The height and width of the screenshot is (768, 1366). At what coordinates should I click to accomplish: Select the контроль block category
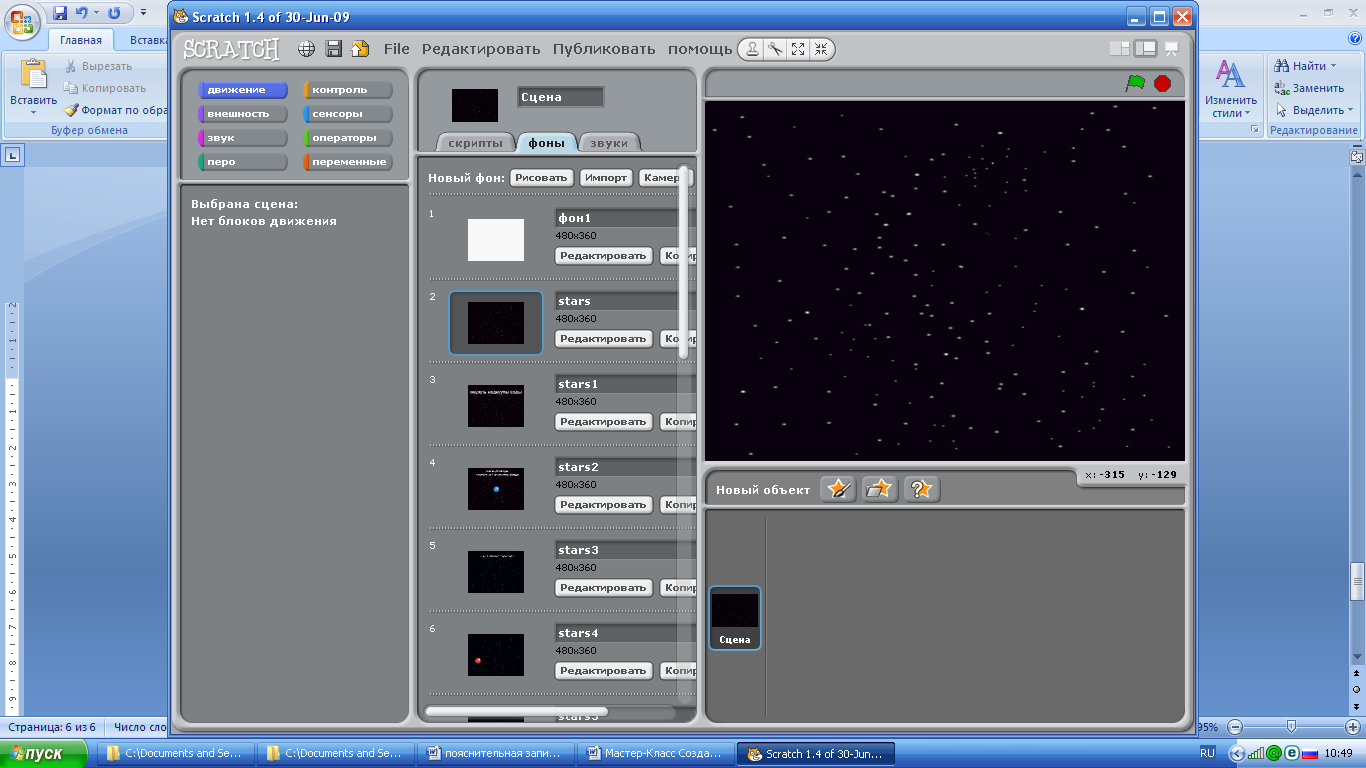pos(348,90)
